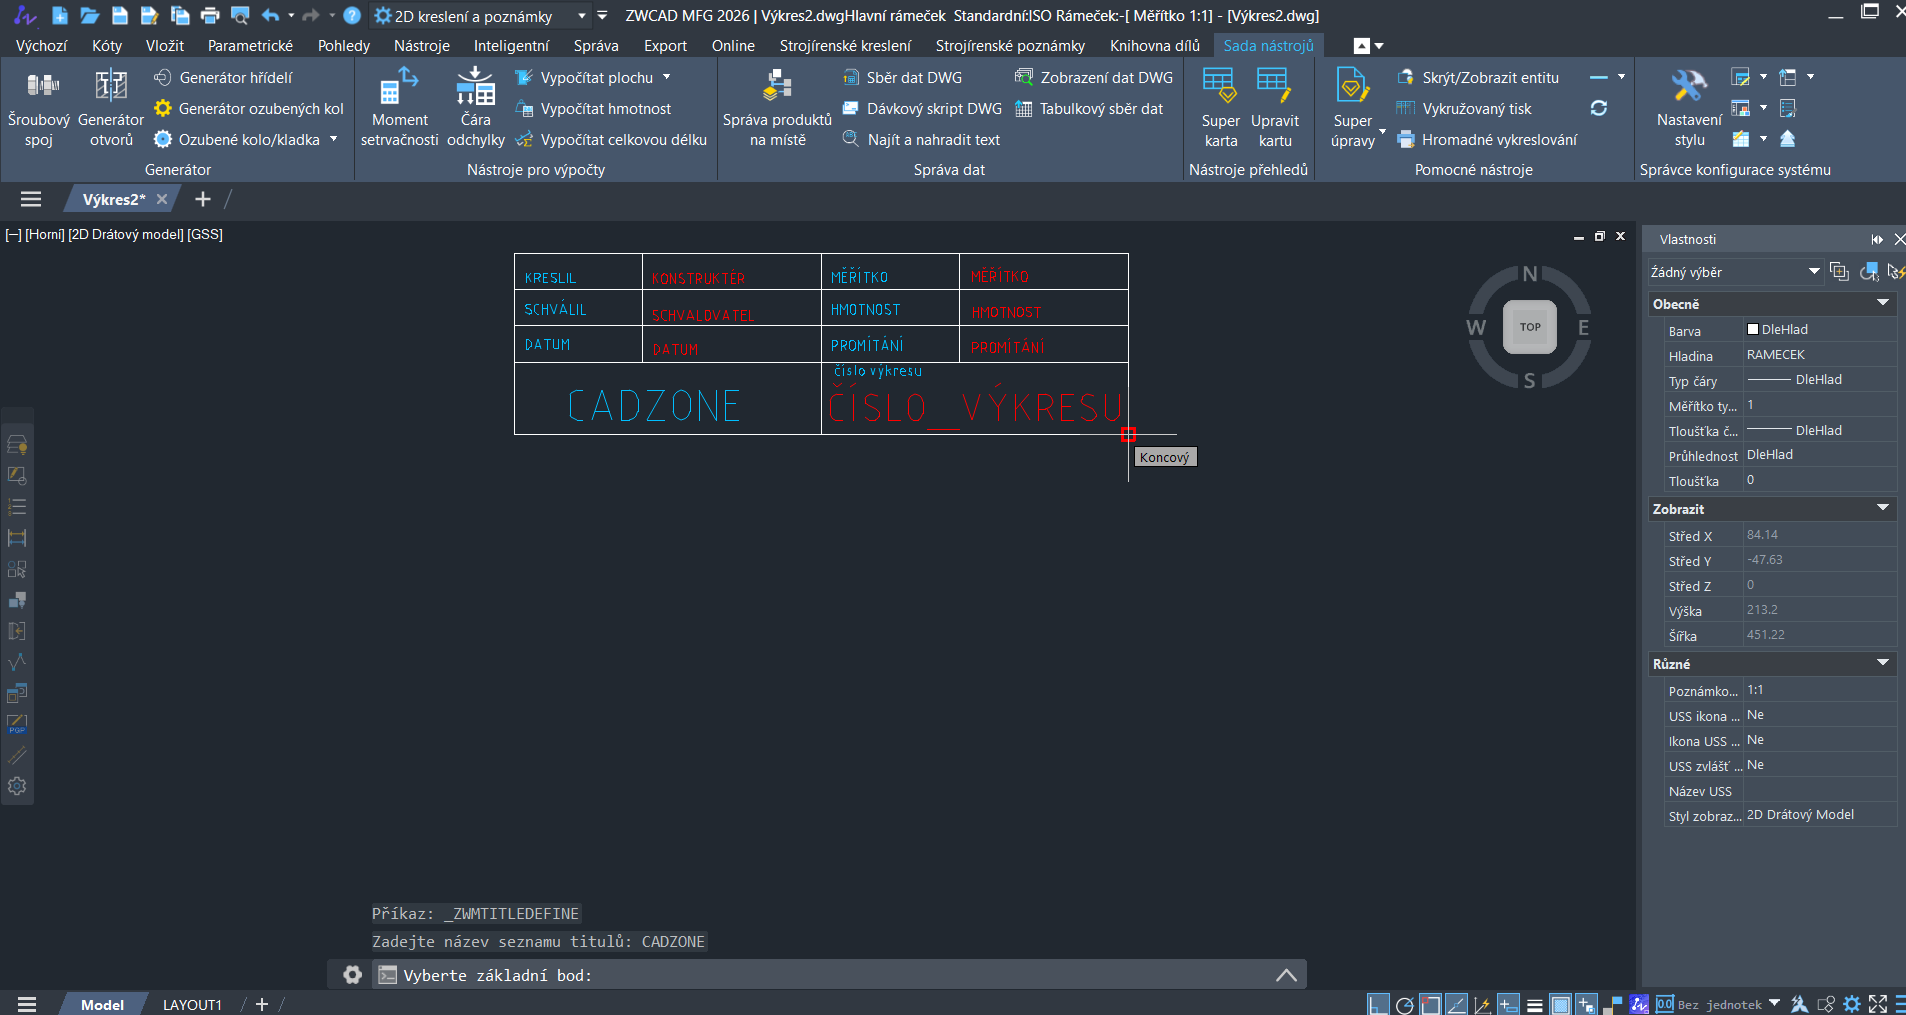Toggle ortho mode in status bar
The width and height of the screenshot is (1906, 1015).
(1379, 1005)
